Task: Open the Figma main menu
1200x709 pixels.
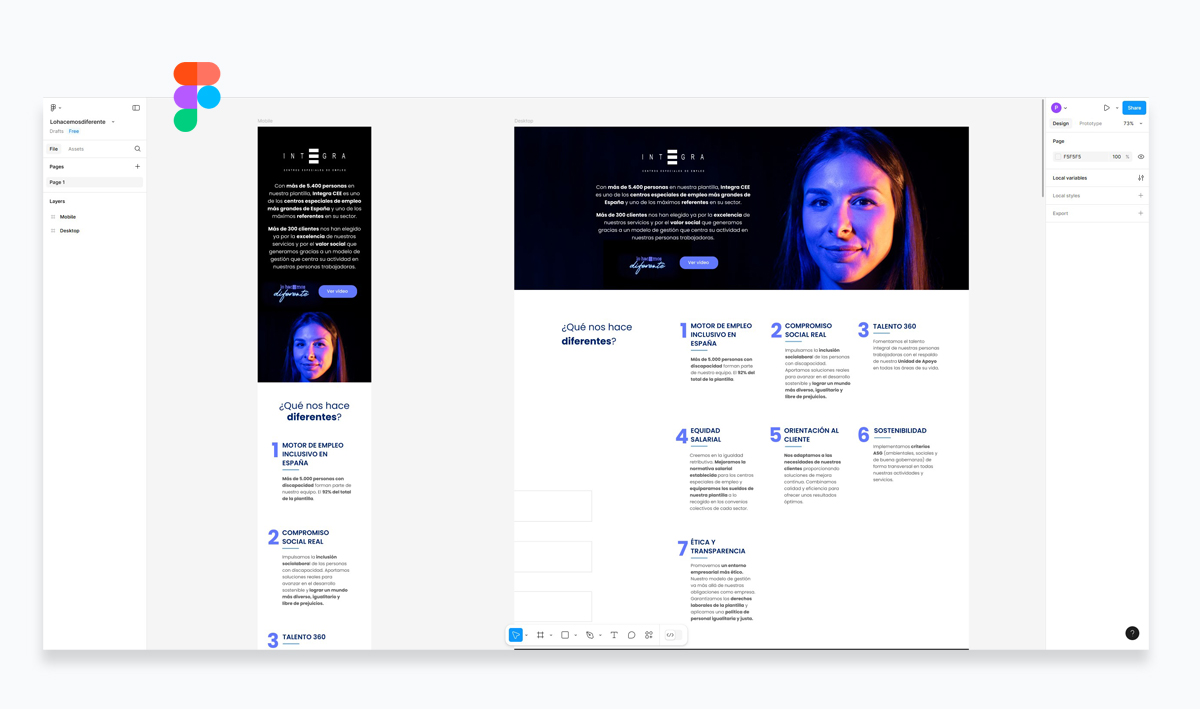Action: click(53, 108)
